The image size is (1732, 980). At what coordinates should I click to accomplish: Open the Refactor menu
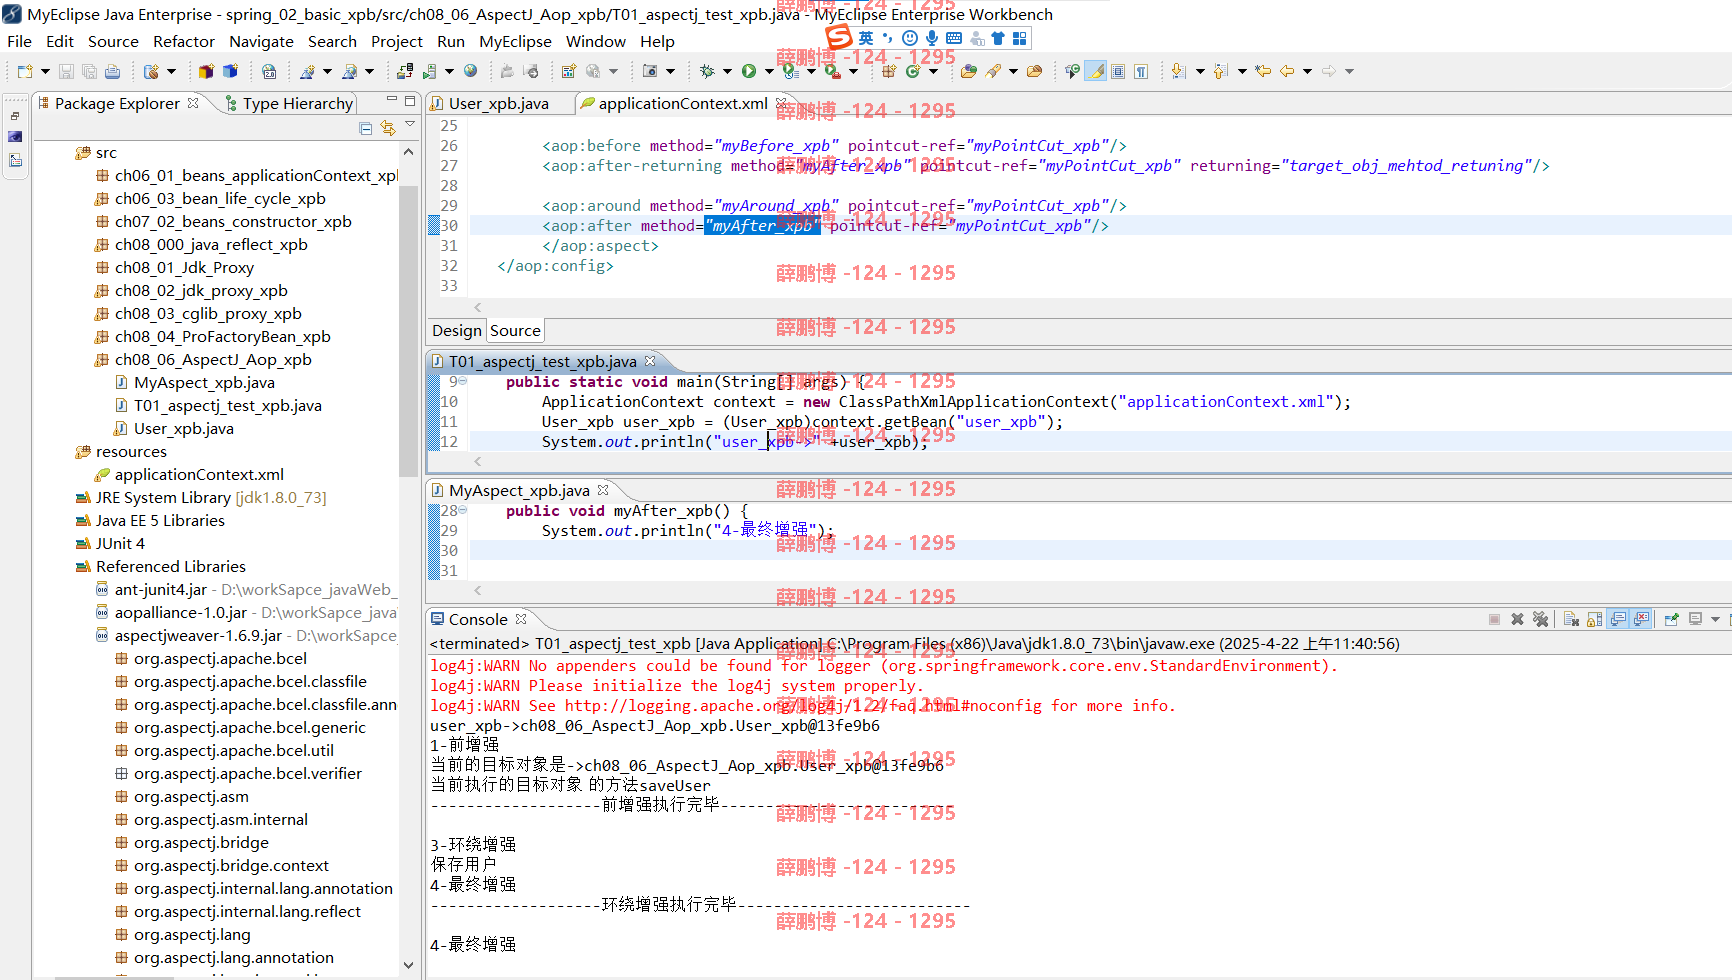[x=183, y=41]
